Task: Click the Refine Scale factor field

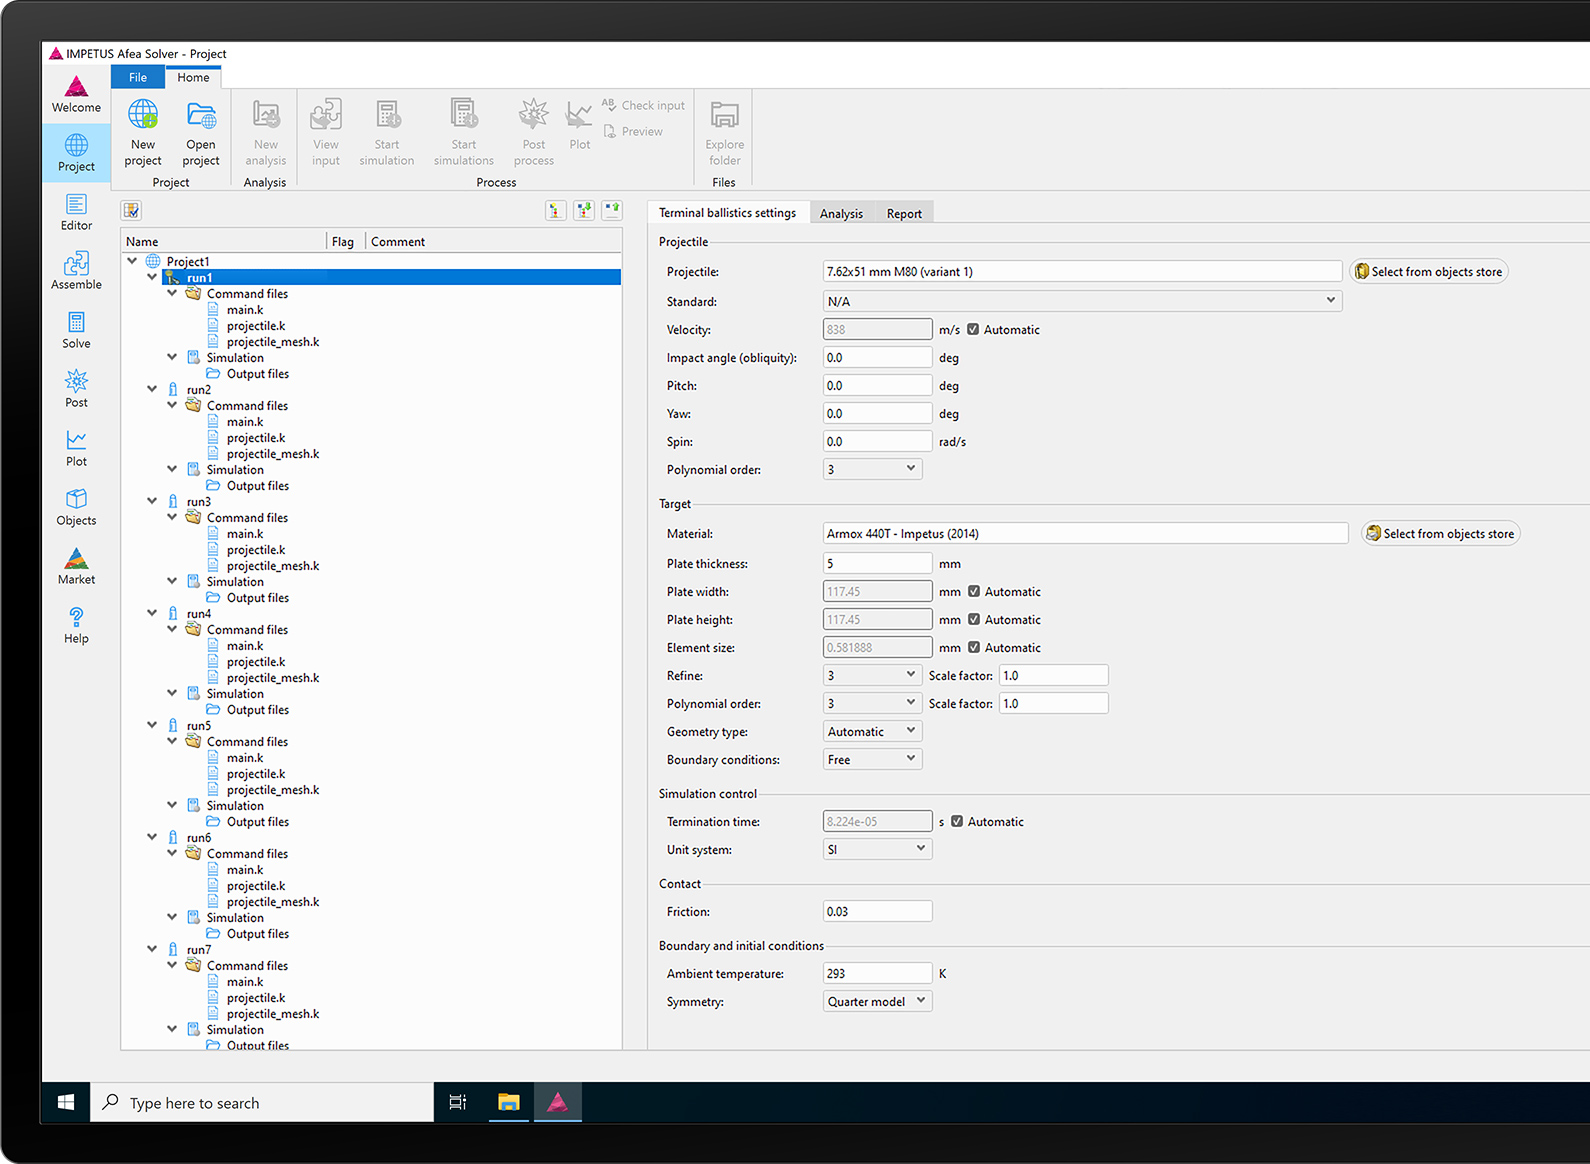Action: 1053,675
